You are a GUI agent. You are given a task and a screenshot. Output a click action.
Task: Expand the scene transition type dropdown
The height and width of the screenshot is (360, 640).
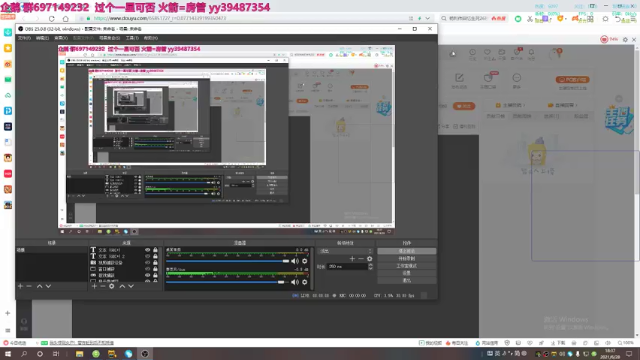(x=345, y=251)
